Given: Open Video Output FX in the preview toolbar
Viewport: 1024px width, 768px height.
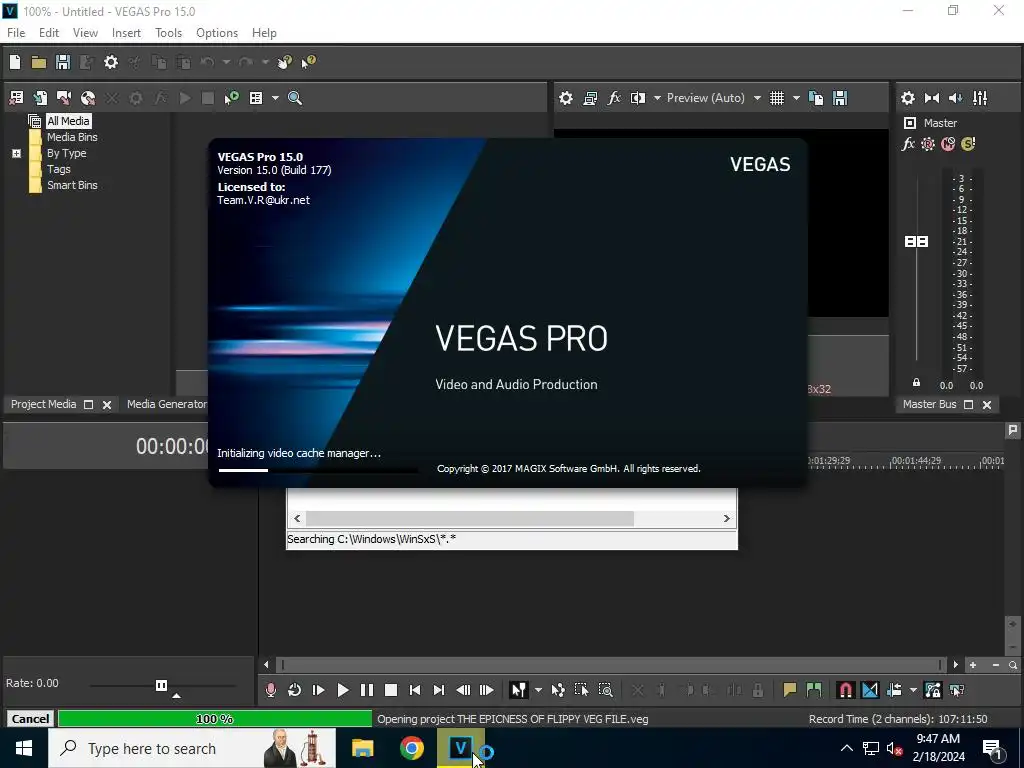Looking at the screenshot, I should tap(614, 98).
